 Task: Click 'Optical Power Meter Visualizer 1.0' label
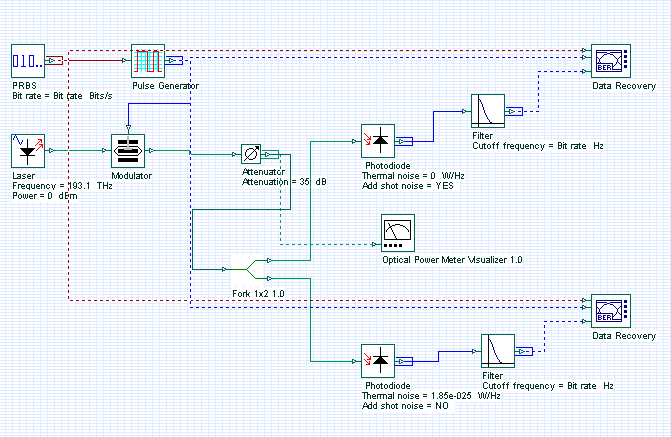(452, 260)
